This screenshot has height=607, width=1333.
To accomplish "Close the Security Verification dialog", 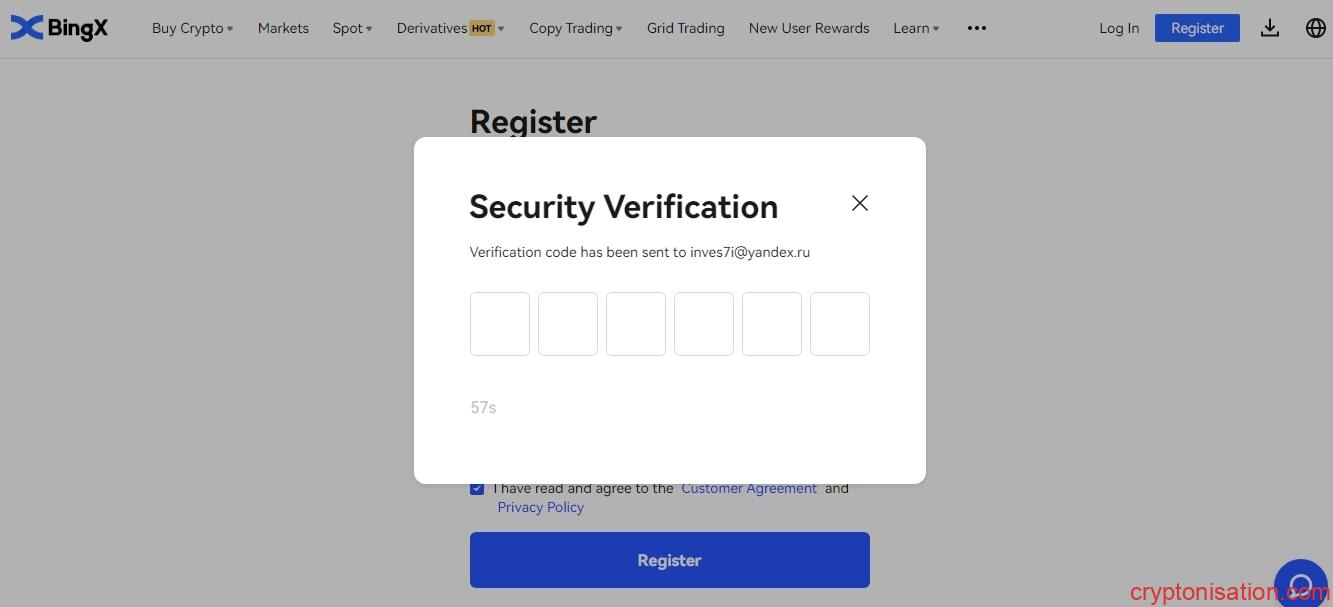I will coord(860,203).
